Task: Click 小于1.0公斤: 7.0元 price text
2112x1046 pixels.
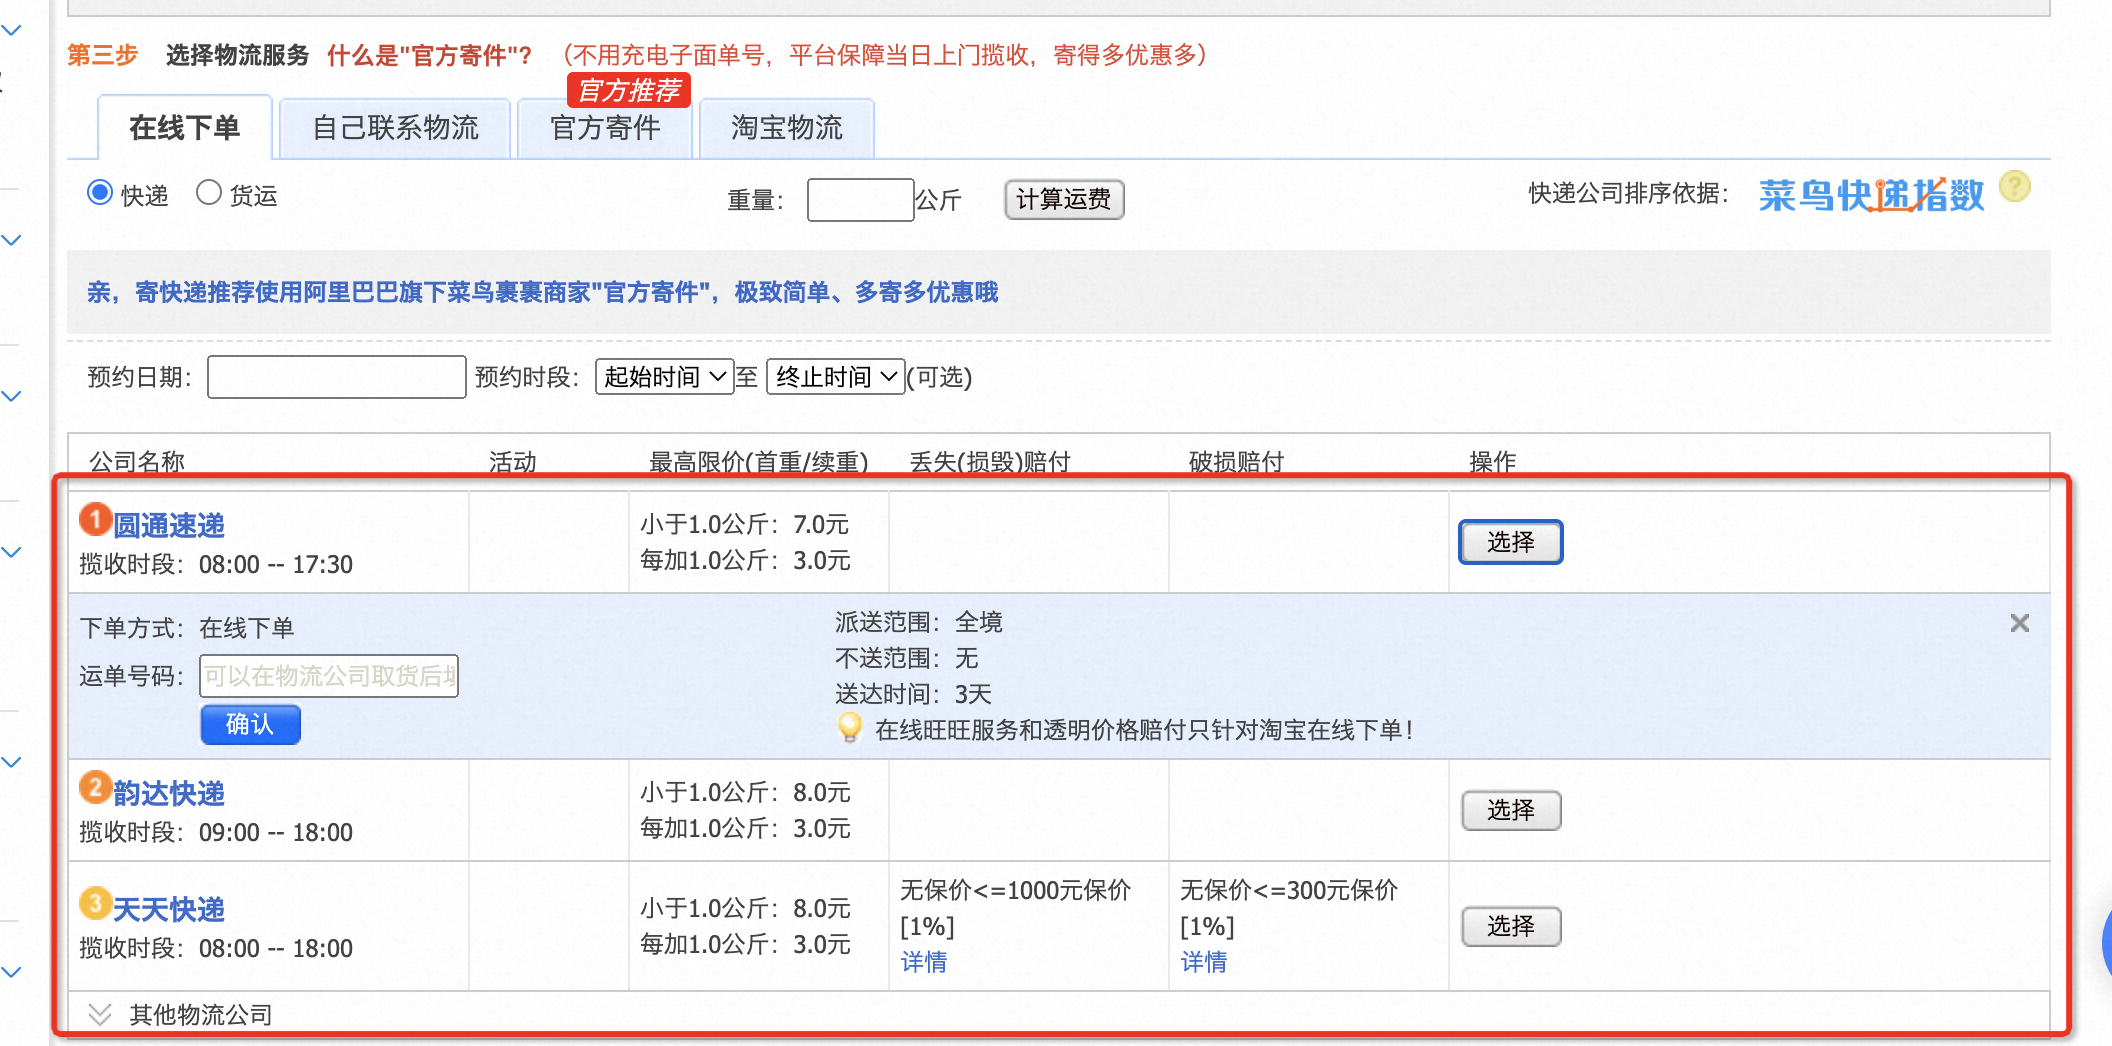Action: (744, 524)
